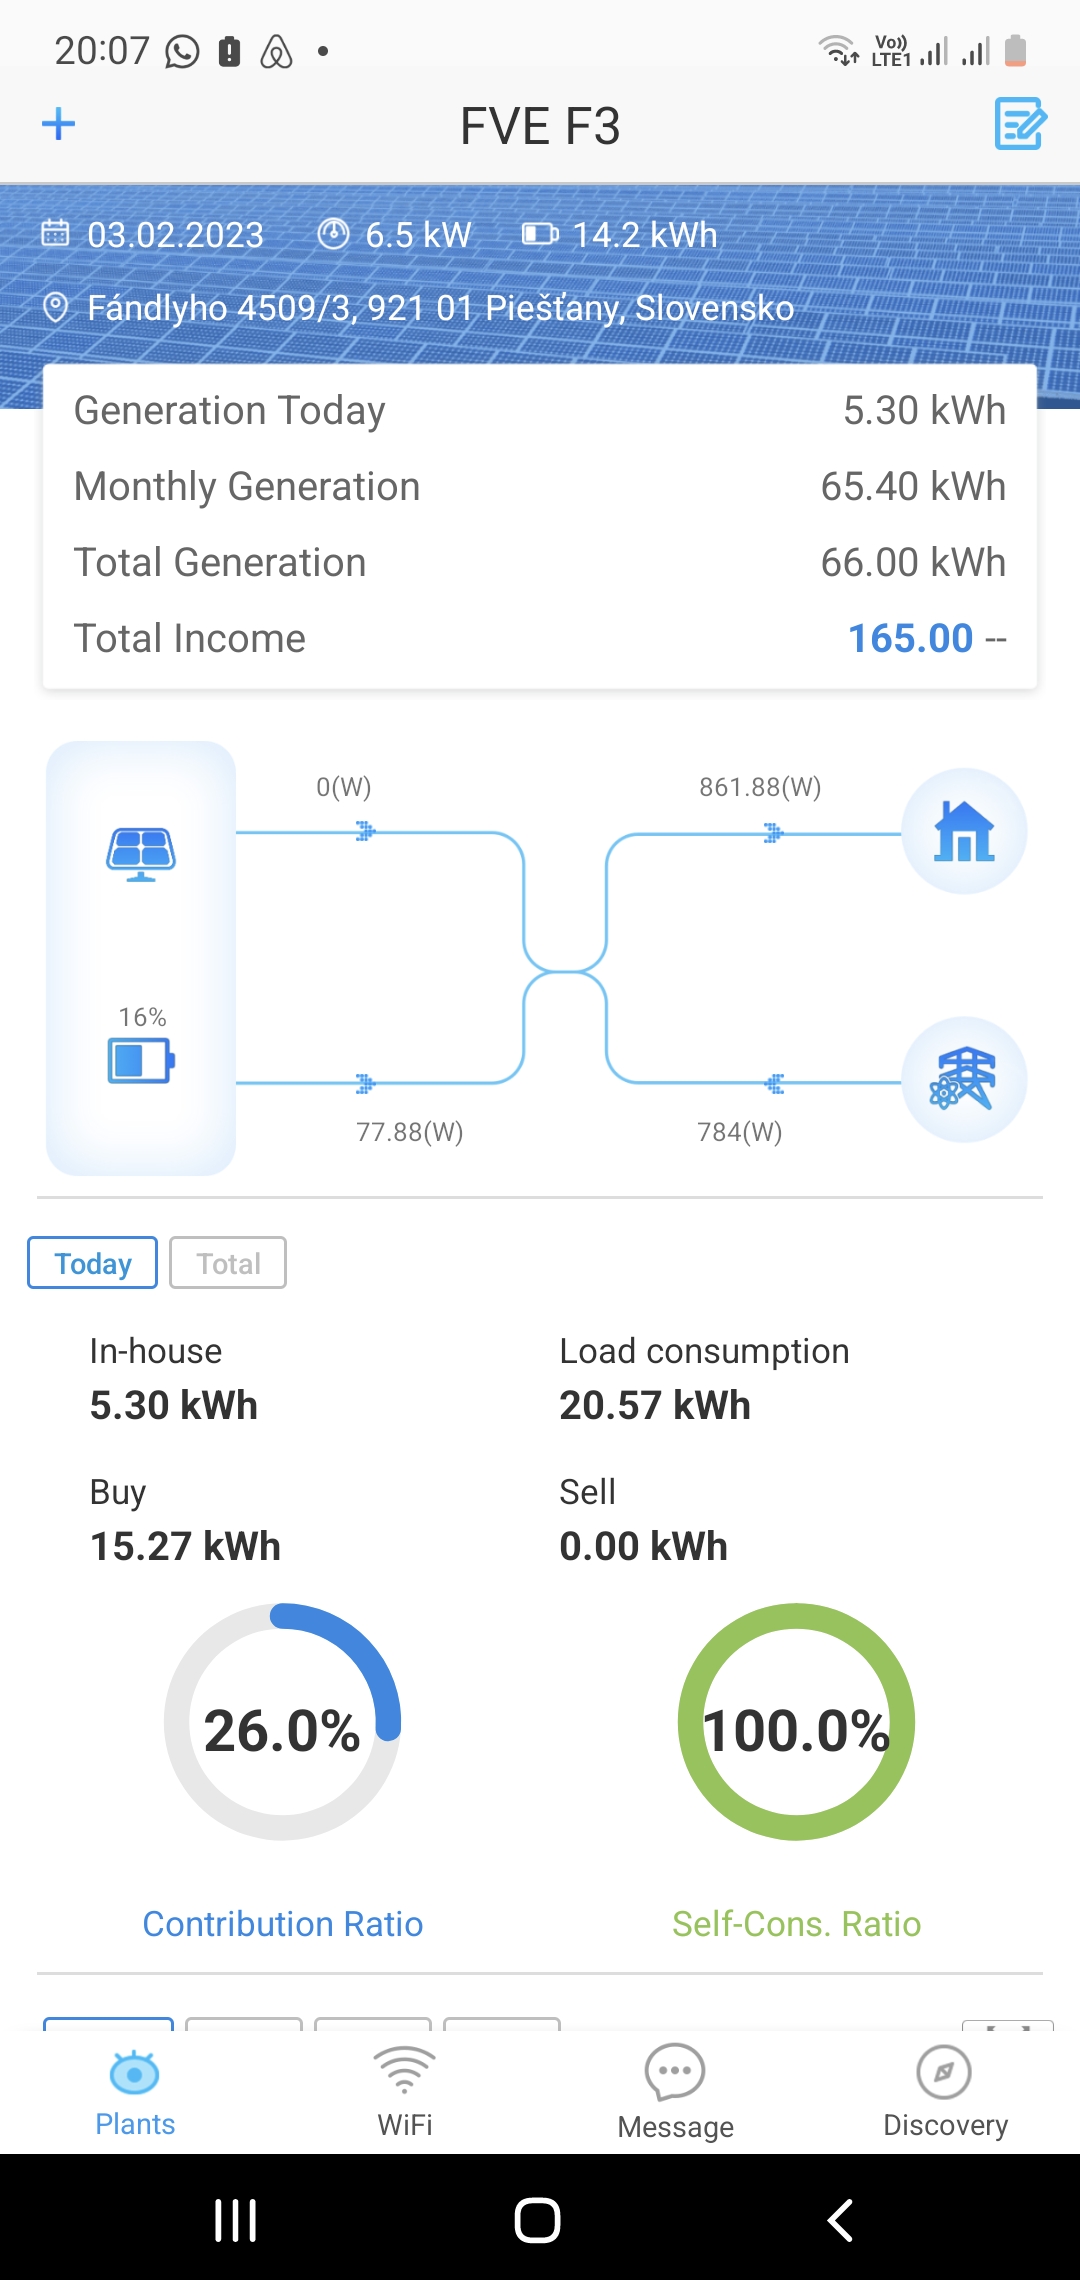Image resolution: width=1080 pixels, height=2280 pixels.
Task: Tap the battery icon showing 16%
Action: pos(141,1060)
